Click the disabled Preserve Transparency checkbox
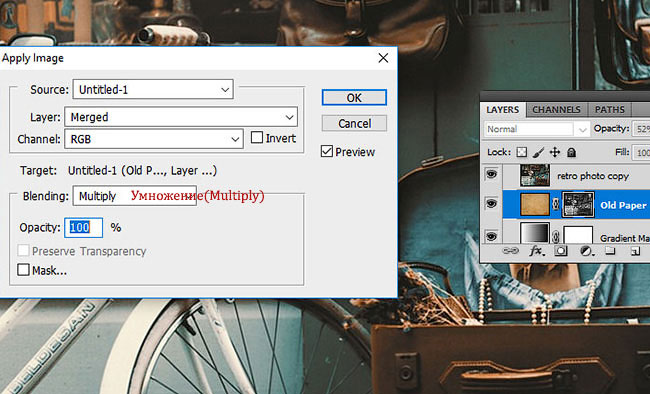This screenshot has height=394, width=650. click(23, 251)
